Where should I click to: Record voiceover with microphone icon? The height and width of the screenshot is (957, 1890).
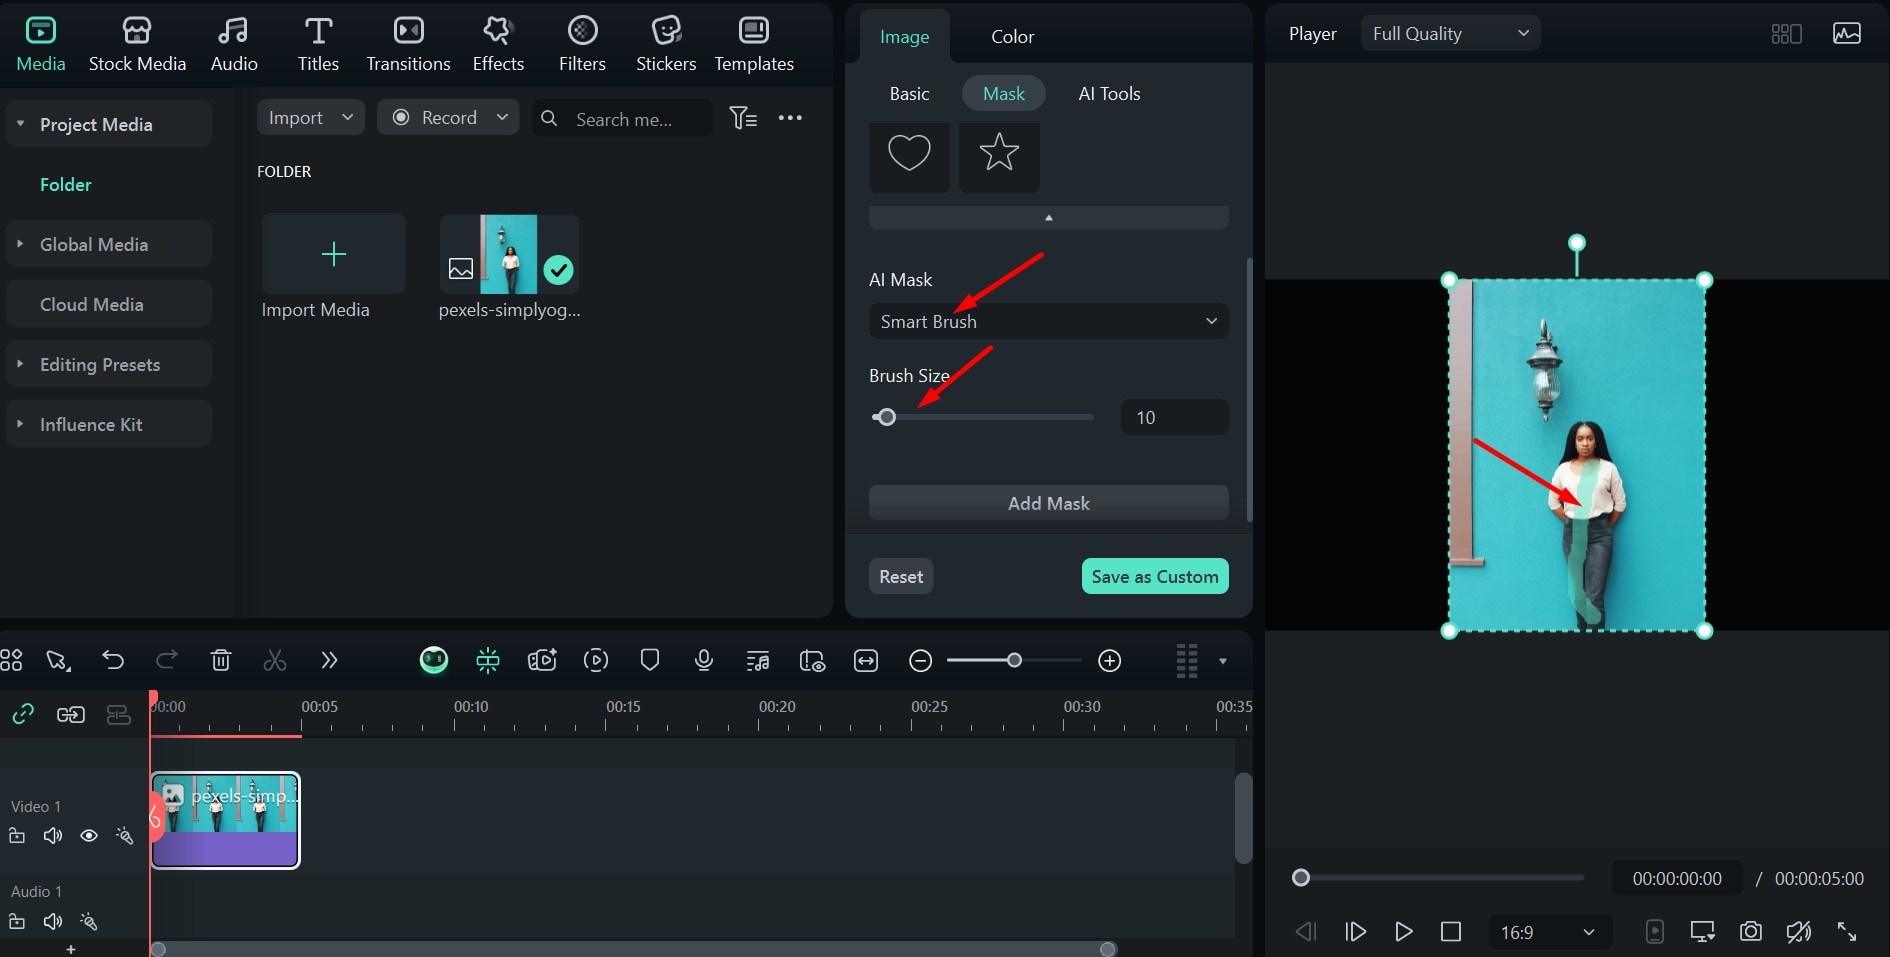pyautogui.click(x=704, y=660)
